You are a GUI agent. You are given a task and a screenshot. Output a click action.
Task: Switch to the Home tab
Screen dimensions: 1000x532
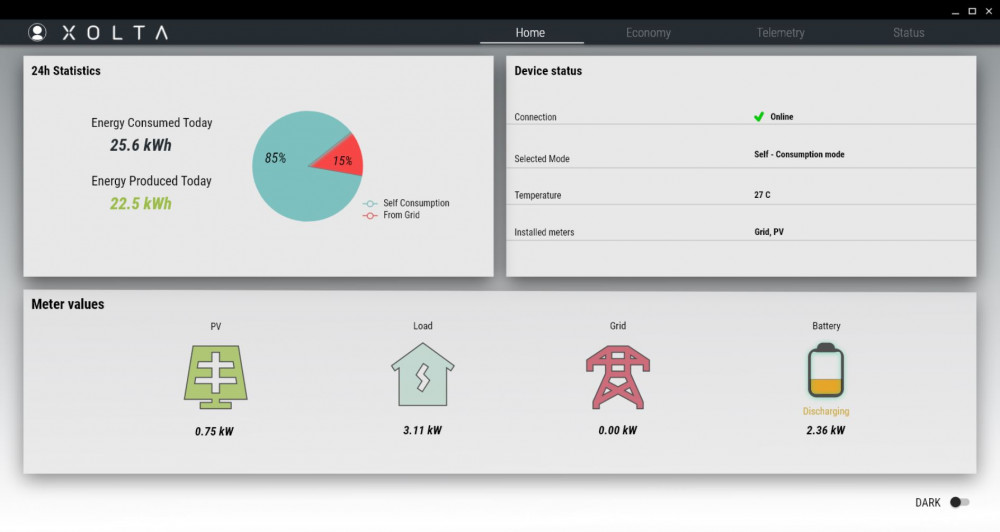point(531,33)
